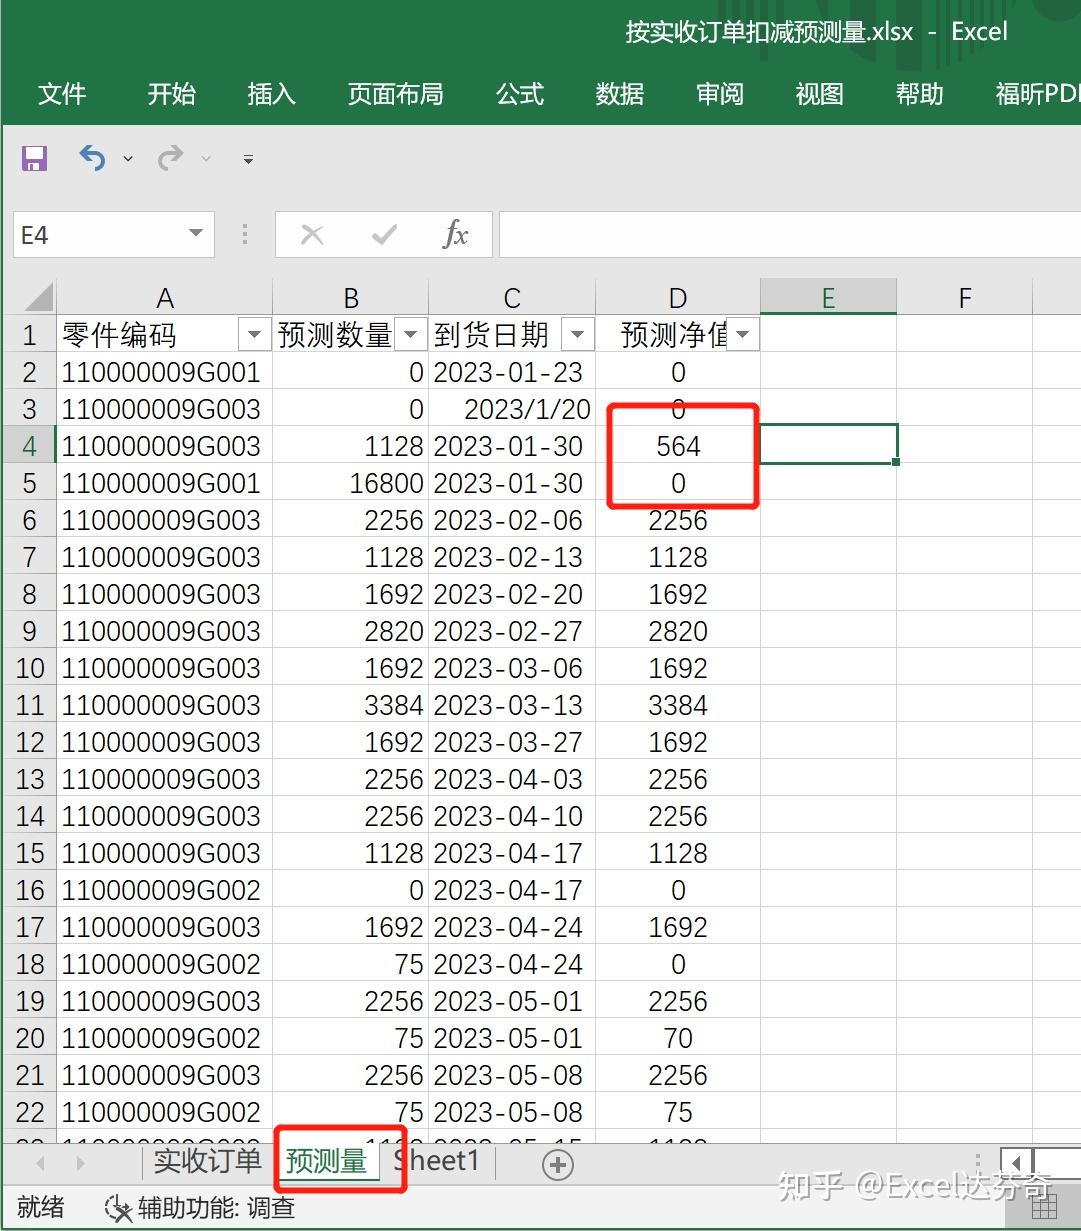Click the right sheet navigation arrow
This screenshot has width=1081, height=1231.
(80, 1163)
